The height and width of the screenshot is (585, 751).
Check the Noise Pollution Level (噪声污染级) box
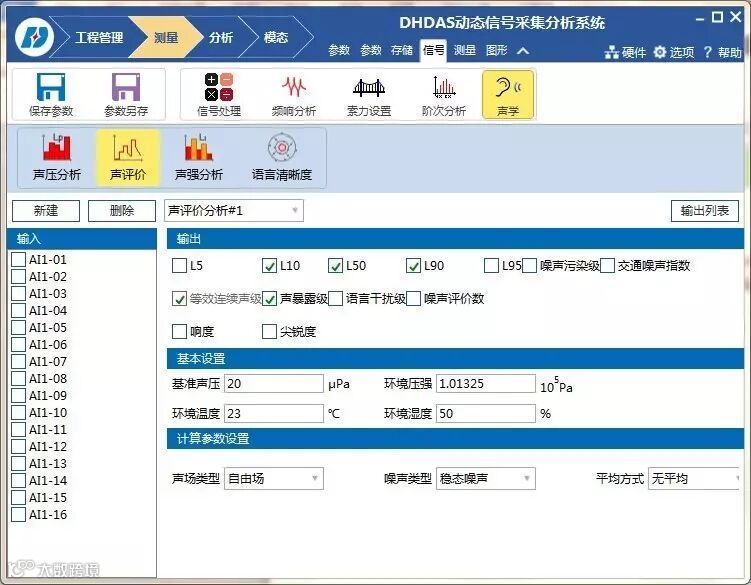[529, 265]
